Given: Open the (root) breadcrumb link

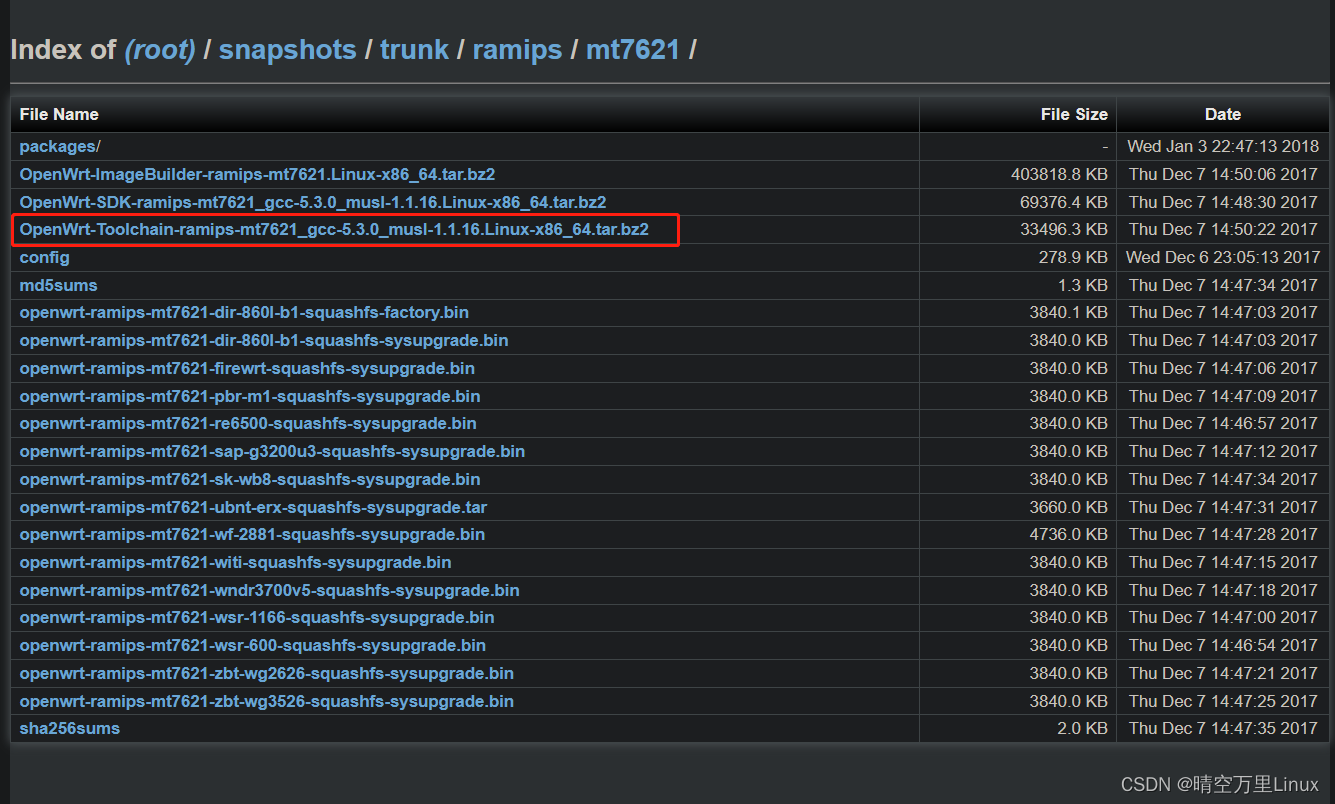Looking at the screenshot, I should point(160,49).
